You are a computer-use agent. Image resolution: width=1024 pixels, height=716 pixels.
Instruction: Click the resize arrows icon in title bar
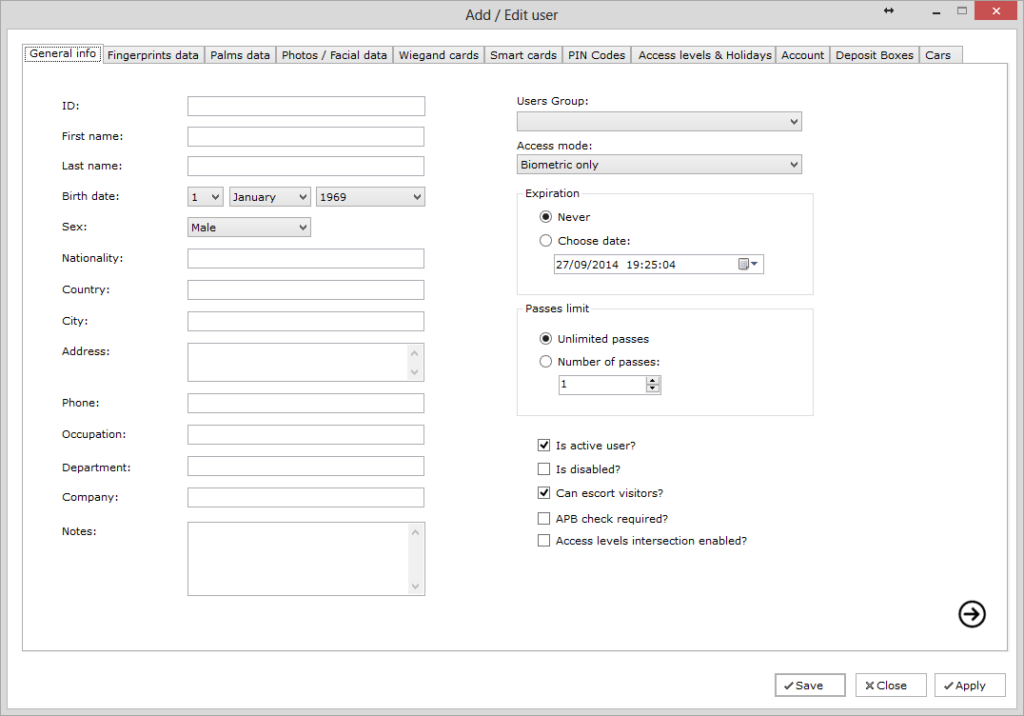click(889, 11)
